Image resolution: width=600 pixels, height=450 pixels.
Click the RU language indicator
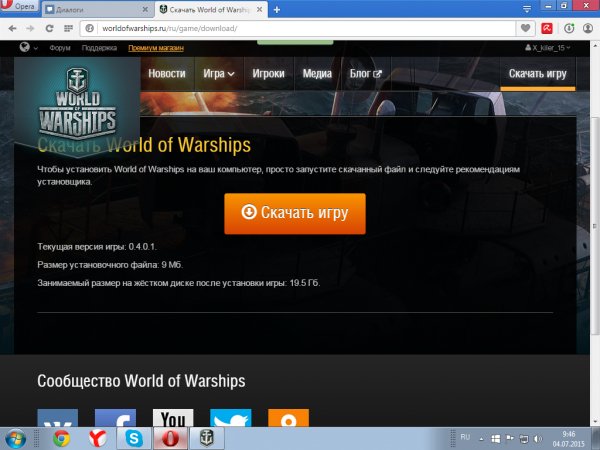465,437
